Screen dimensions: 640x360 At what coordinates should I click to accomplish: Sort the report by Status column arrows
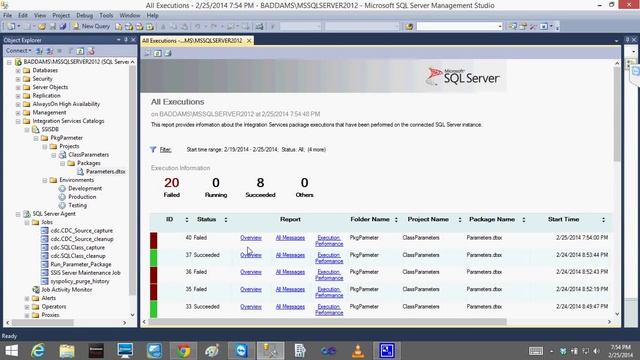click(226, 220)
